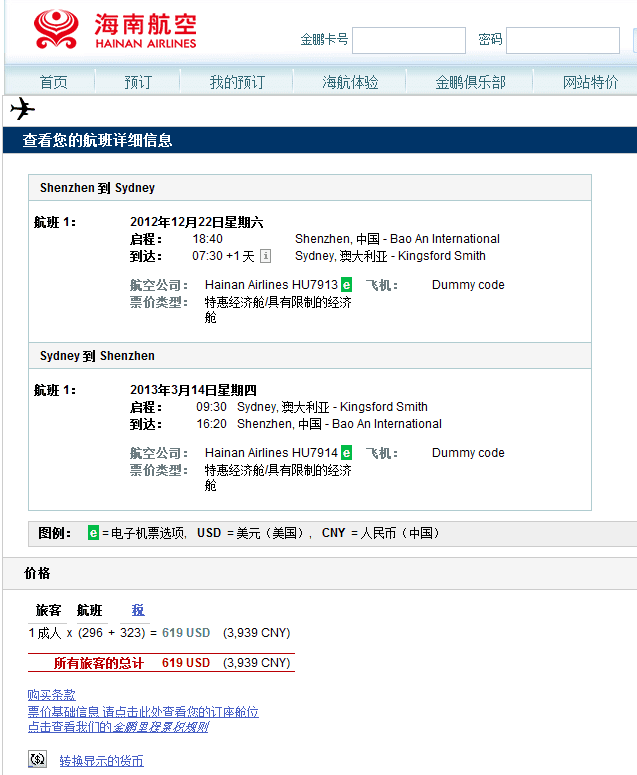
Task: Click the black airplane icon
Action: (x=22, y=109)
